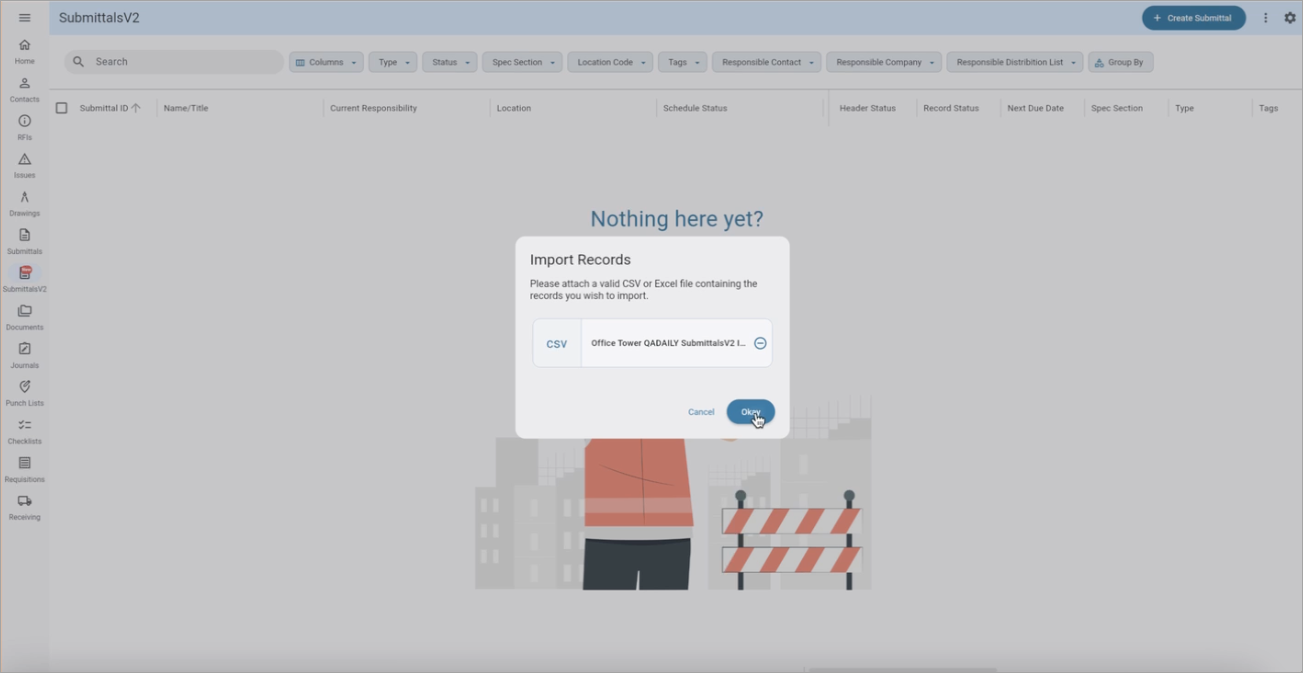Viewport: 1303px width, 673px height.
Task: Open the Responsible Company filter dropdown
Action: click(884, 62)
